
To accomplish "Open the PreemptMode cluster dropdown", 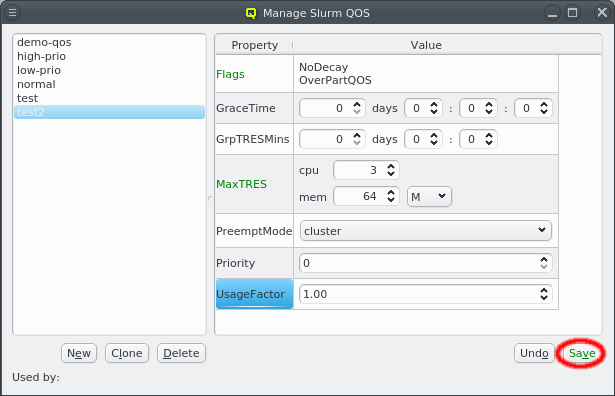I will (x=426, y=231).
